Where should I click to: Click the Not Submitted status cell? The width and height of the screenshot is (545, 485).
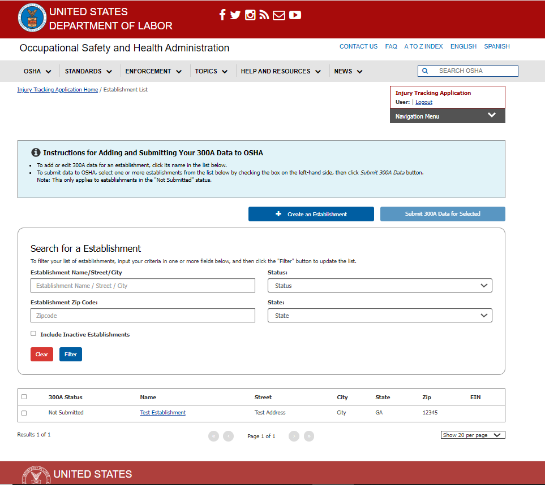(66, 413)
